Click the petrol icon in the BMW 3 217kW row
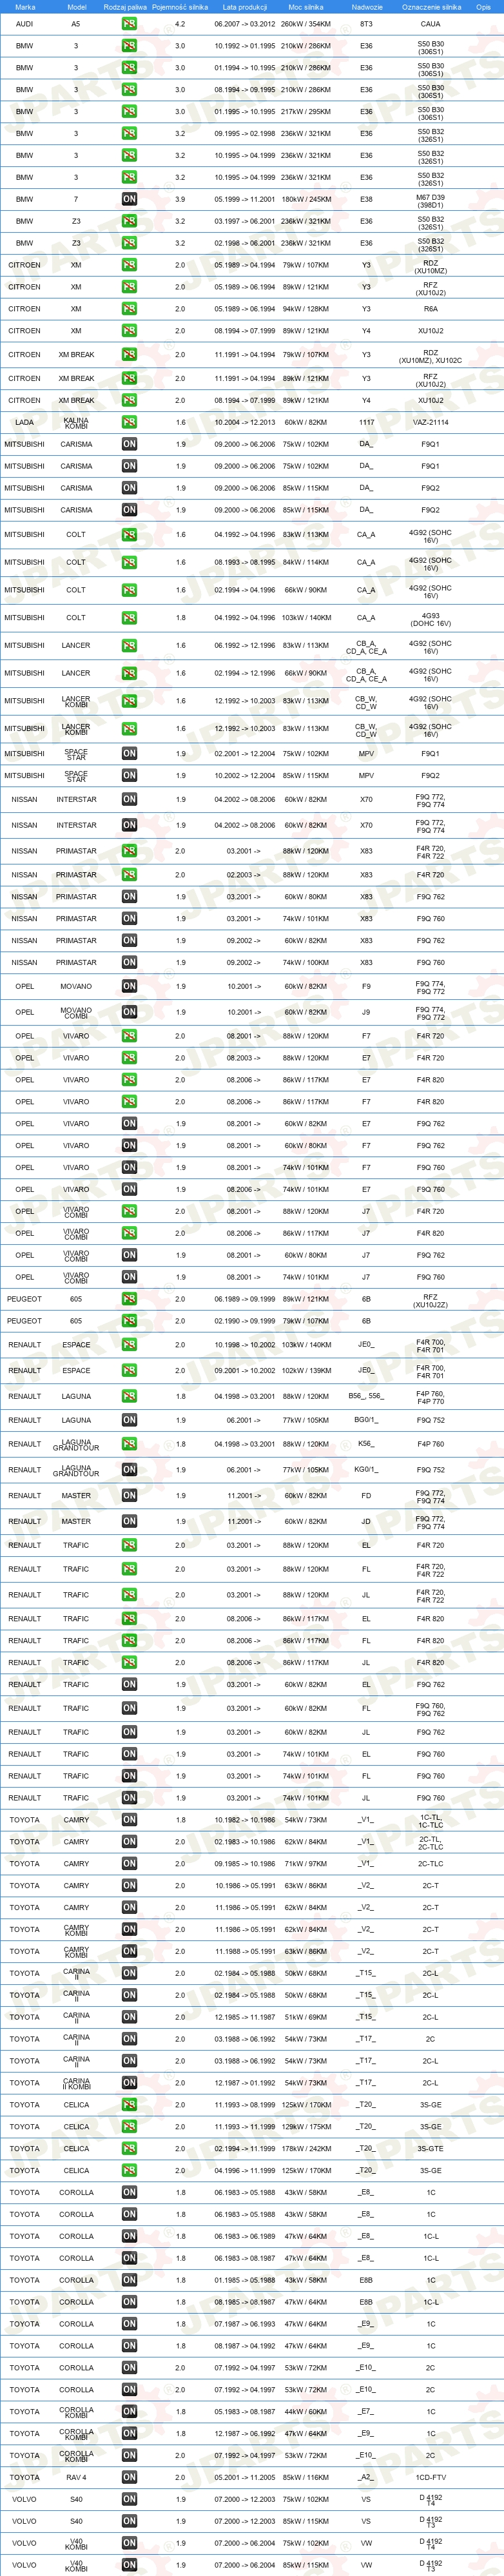The height and width of the screenshot is (2576, 504). coord(129,112)
